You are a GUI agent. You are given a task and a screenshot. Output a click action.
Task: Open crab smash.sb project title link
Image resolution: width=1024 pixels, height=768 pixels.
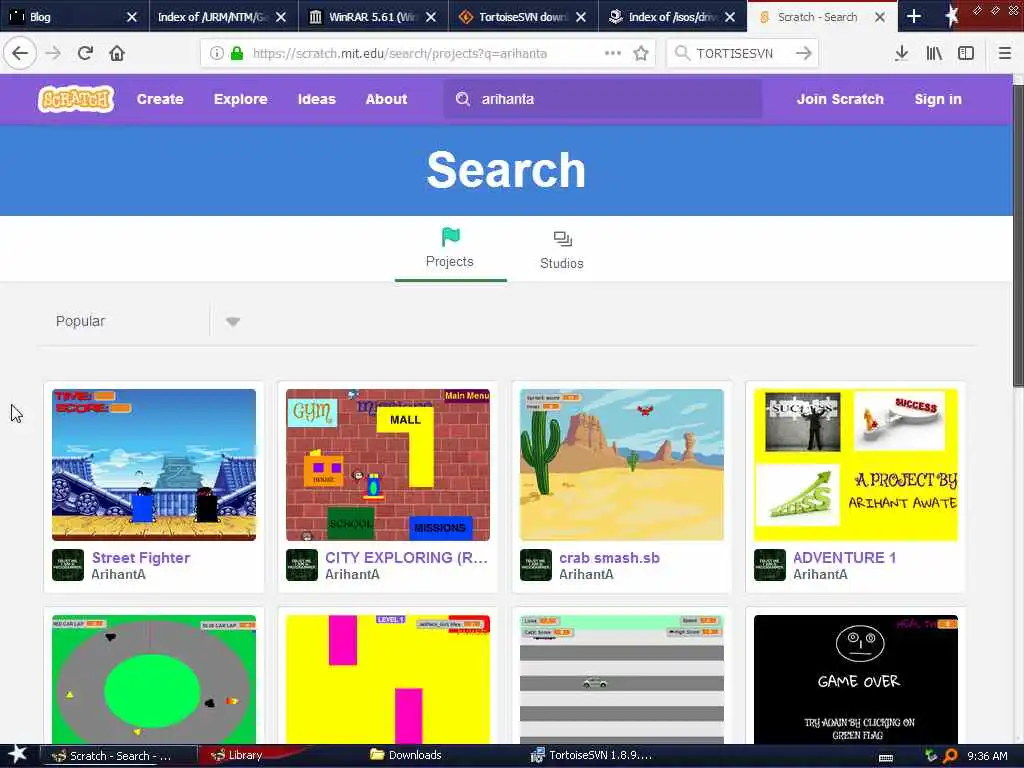coord(609,558)
